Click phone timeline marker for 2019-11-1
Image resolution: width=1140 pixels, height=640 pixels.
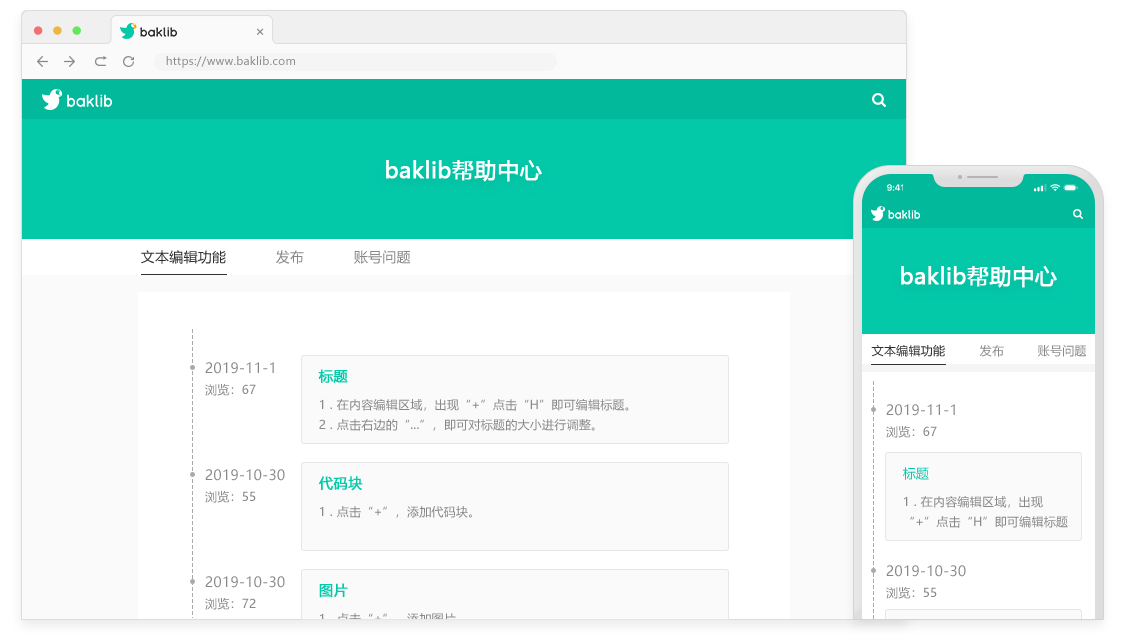[x=873, y=409]
